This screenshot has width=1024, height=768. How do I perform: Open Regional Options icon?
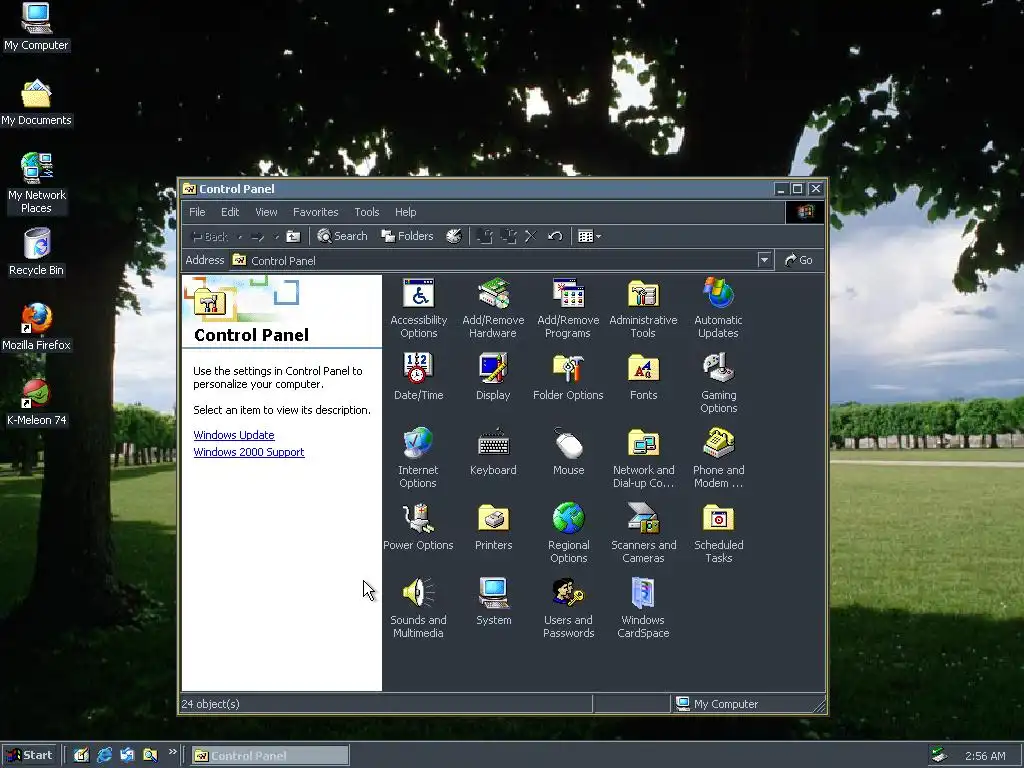click(x=568, y=534)
